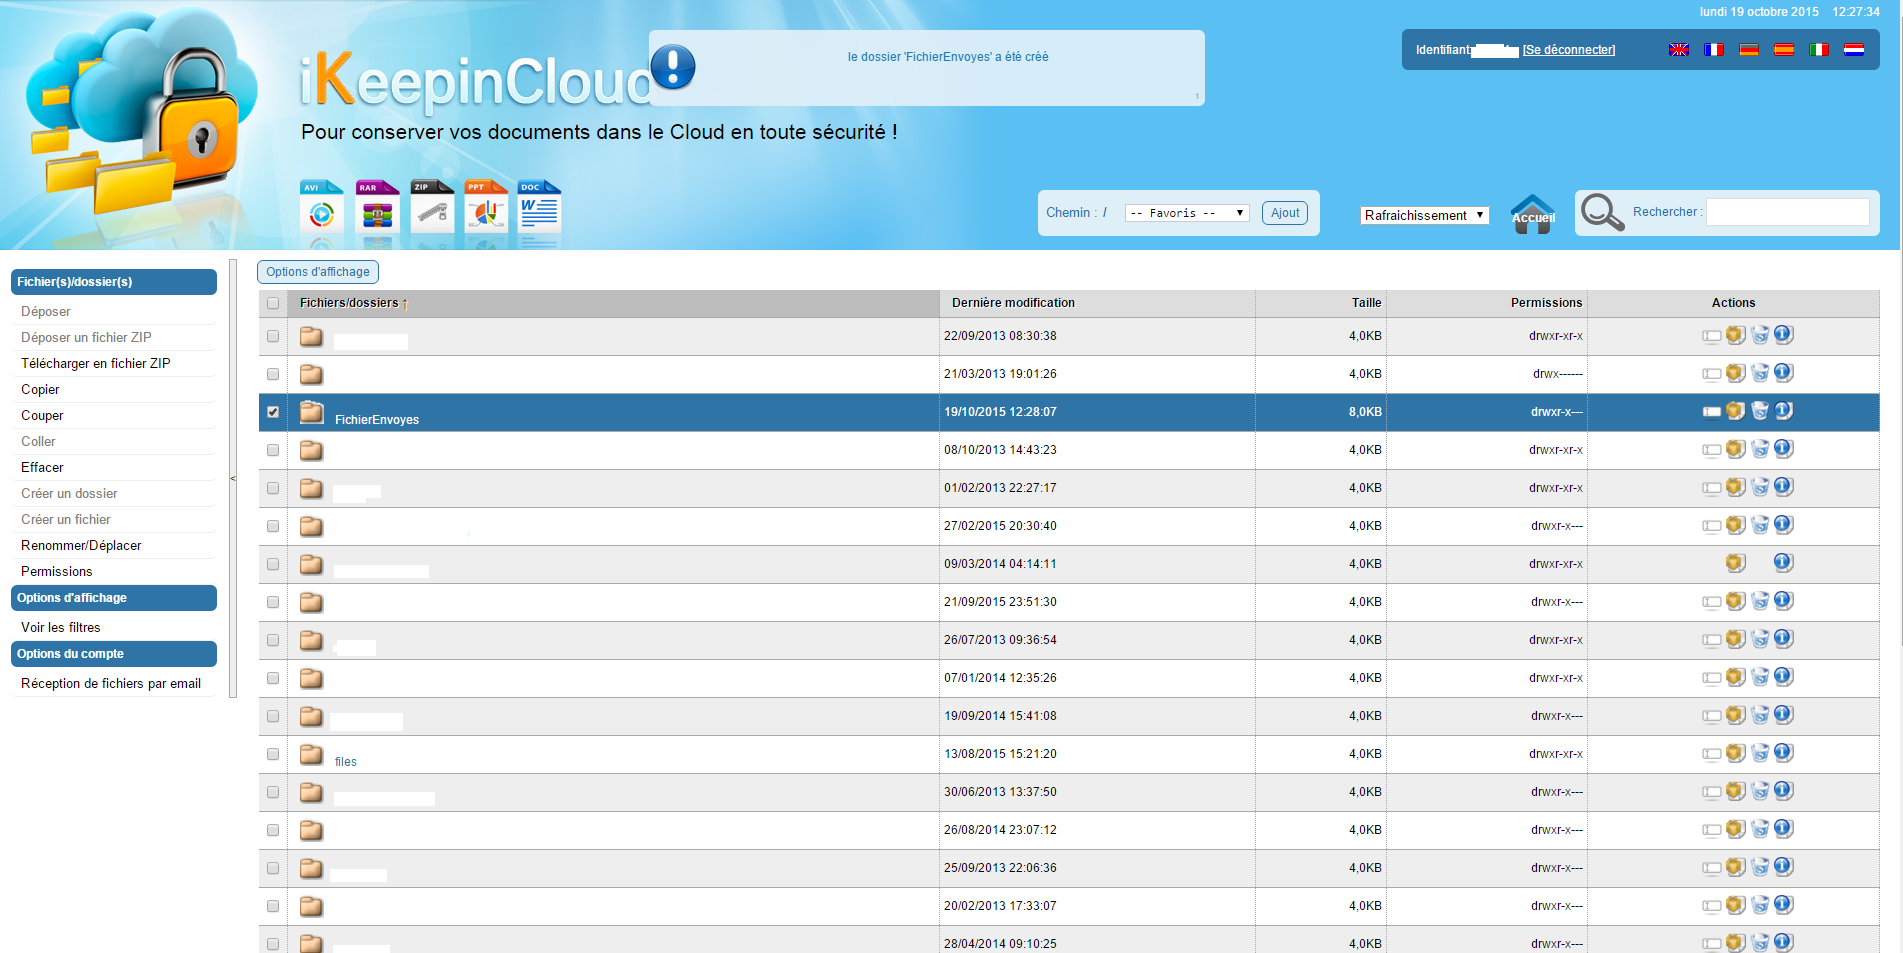Click trash icon in 19/09/2014 15:41:08 row

1760,715
